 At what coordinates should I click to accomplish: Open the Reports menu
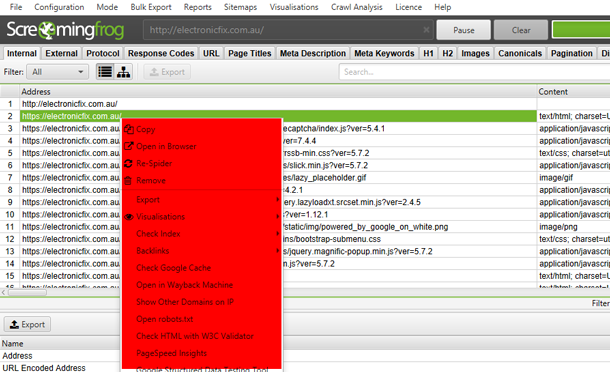[x=198, y=7]
